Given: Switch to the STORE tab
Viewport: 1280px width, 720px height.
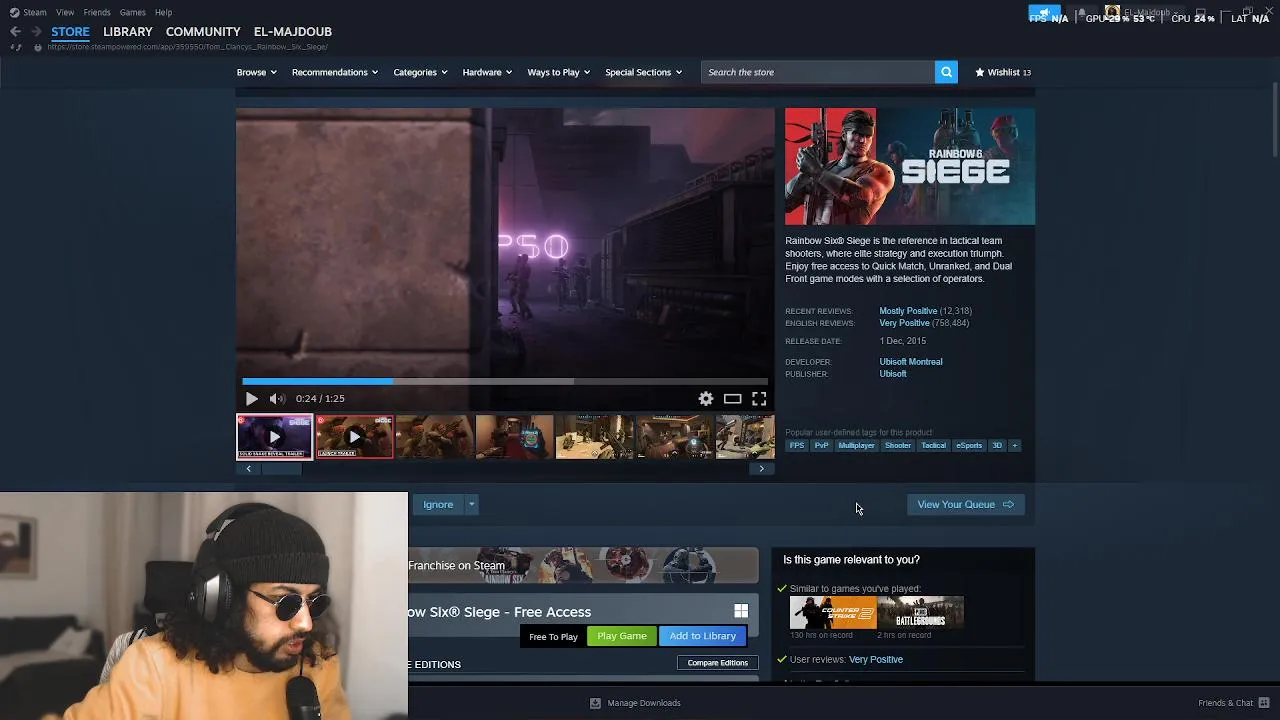Looking at the screenshot, I should click(x=70, y=31).
